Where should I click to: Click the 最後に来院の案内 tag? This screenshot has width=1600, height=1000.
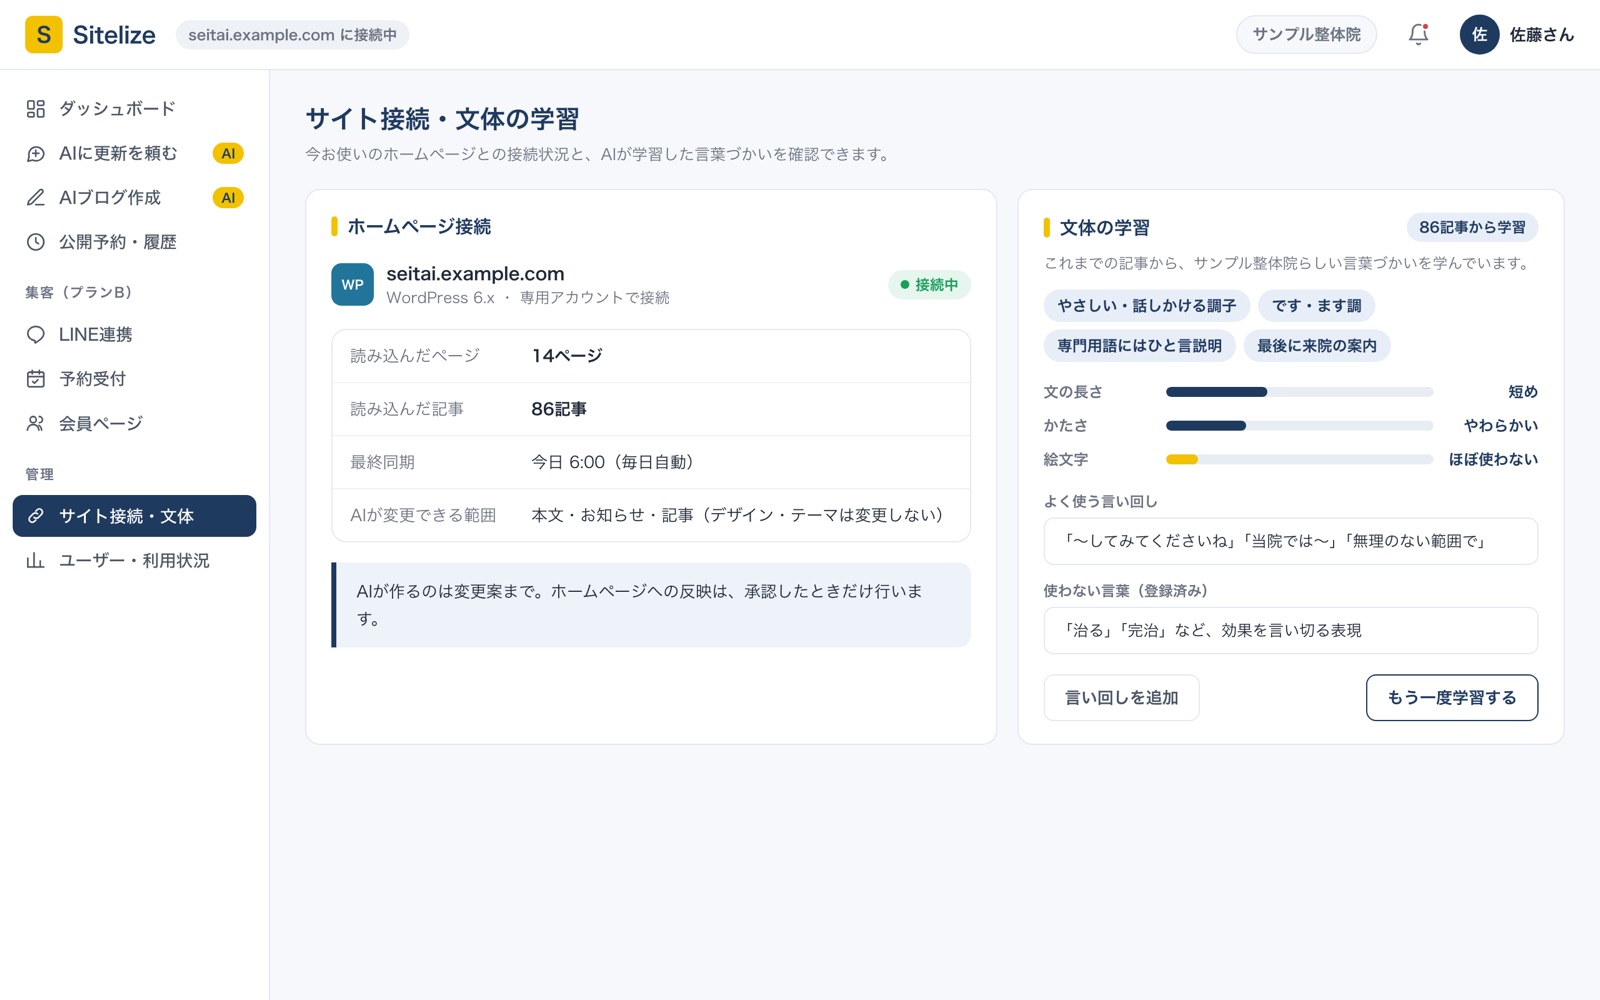(1316, 346)
